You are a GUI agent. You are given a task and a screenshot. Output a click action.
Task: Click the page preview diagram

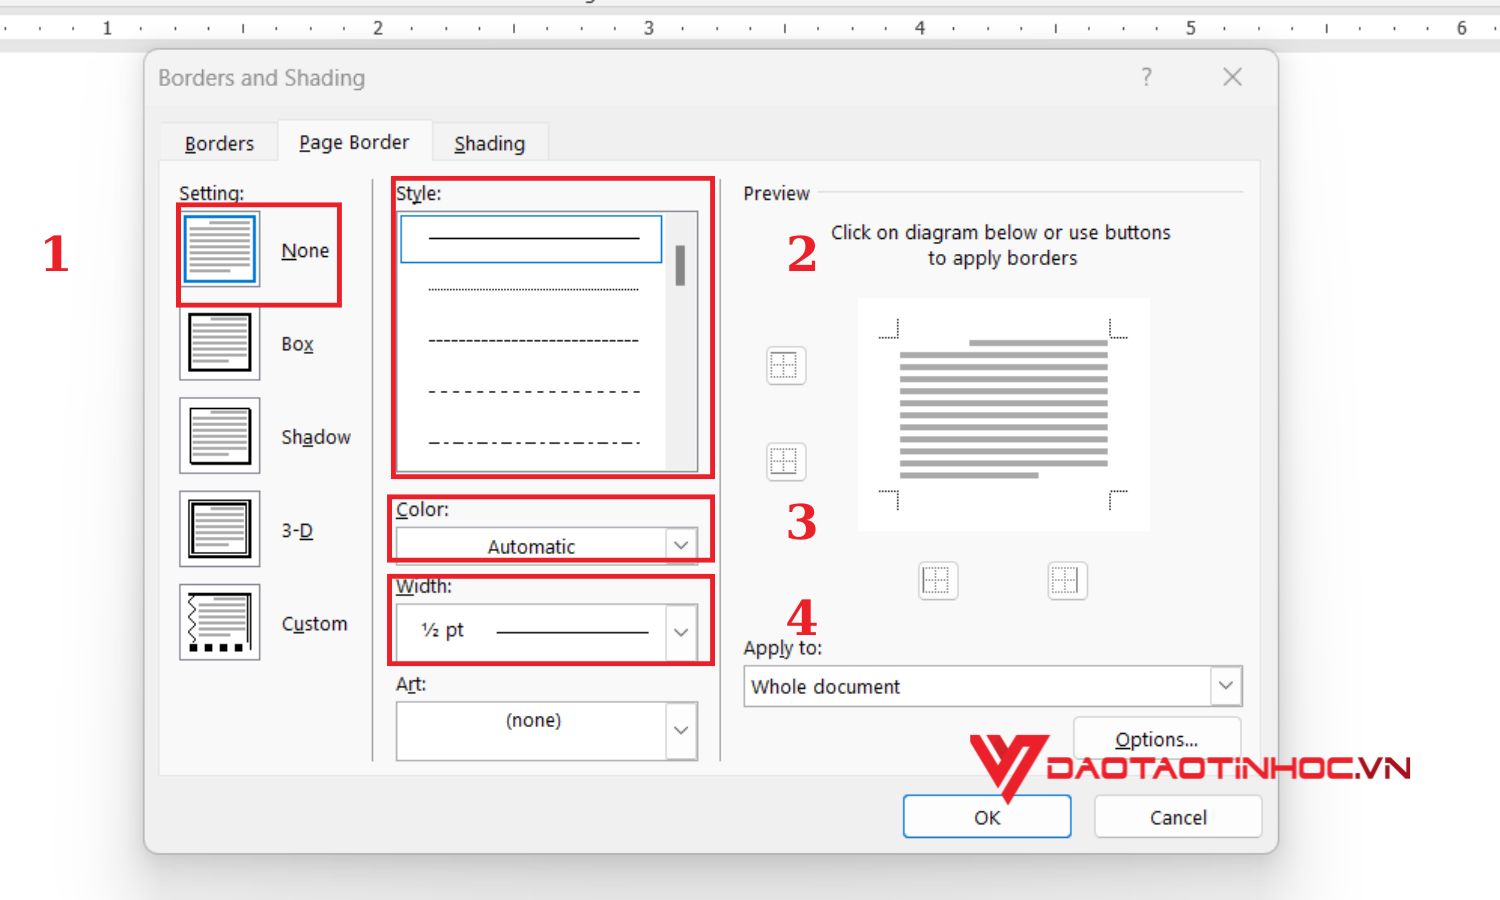[x=1004, y=414]
